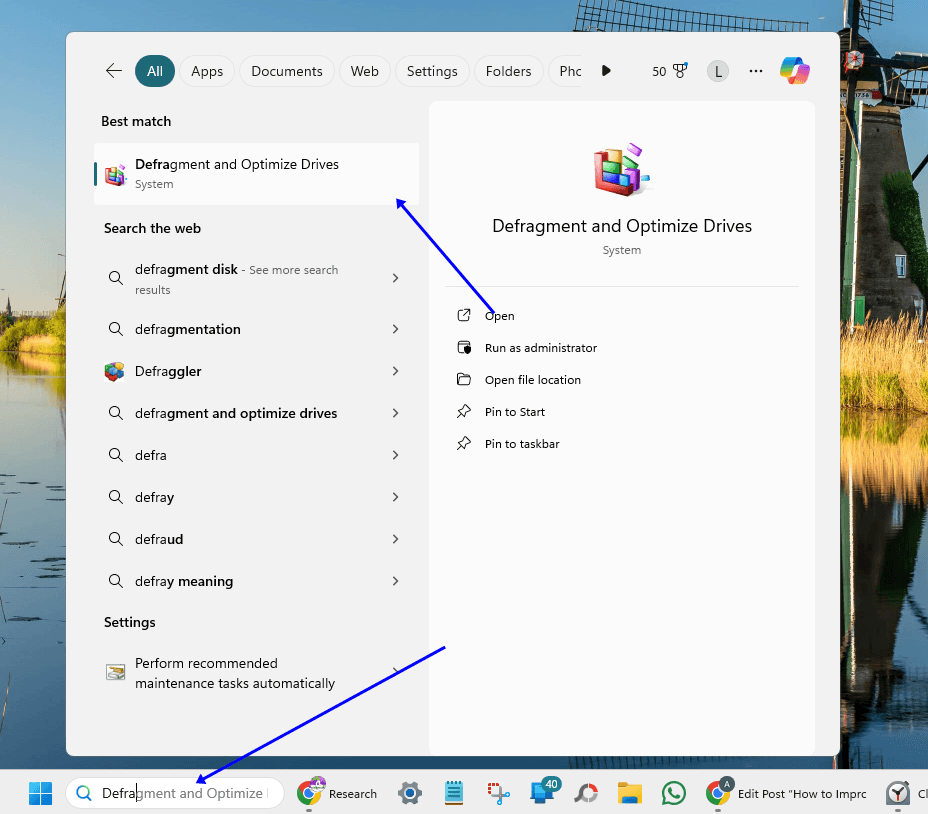Open the taskbar app with 40 badge
The width and height of the screenshot is (928, 814).
(543, 792)
